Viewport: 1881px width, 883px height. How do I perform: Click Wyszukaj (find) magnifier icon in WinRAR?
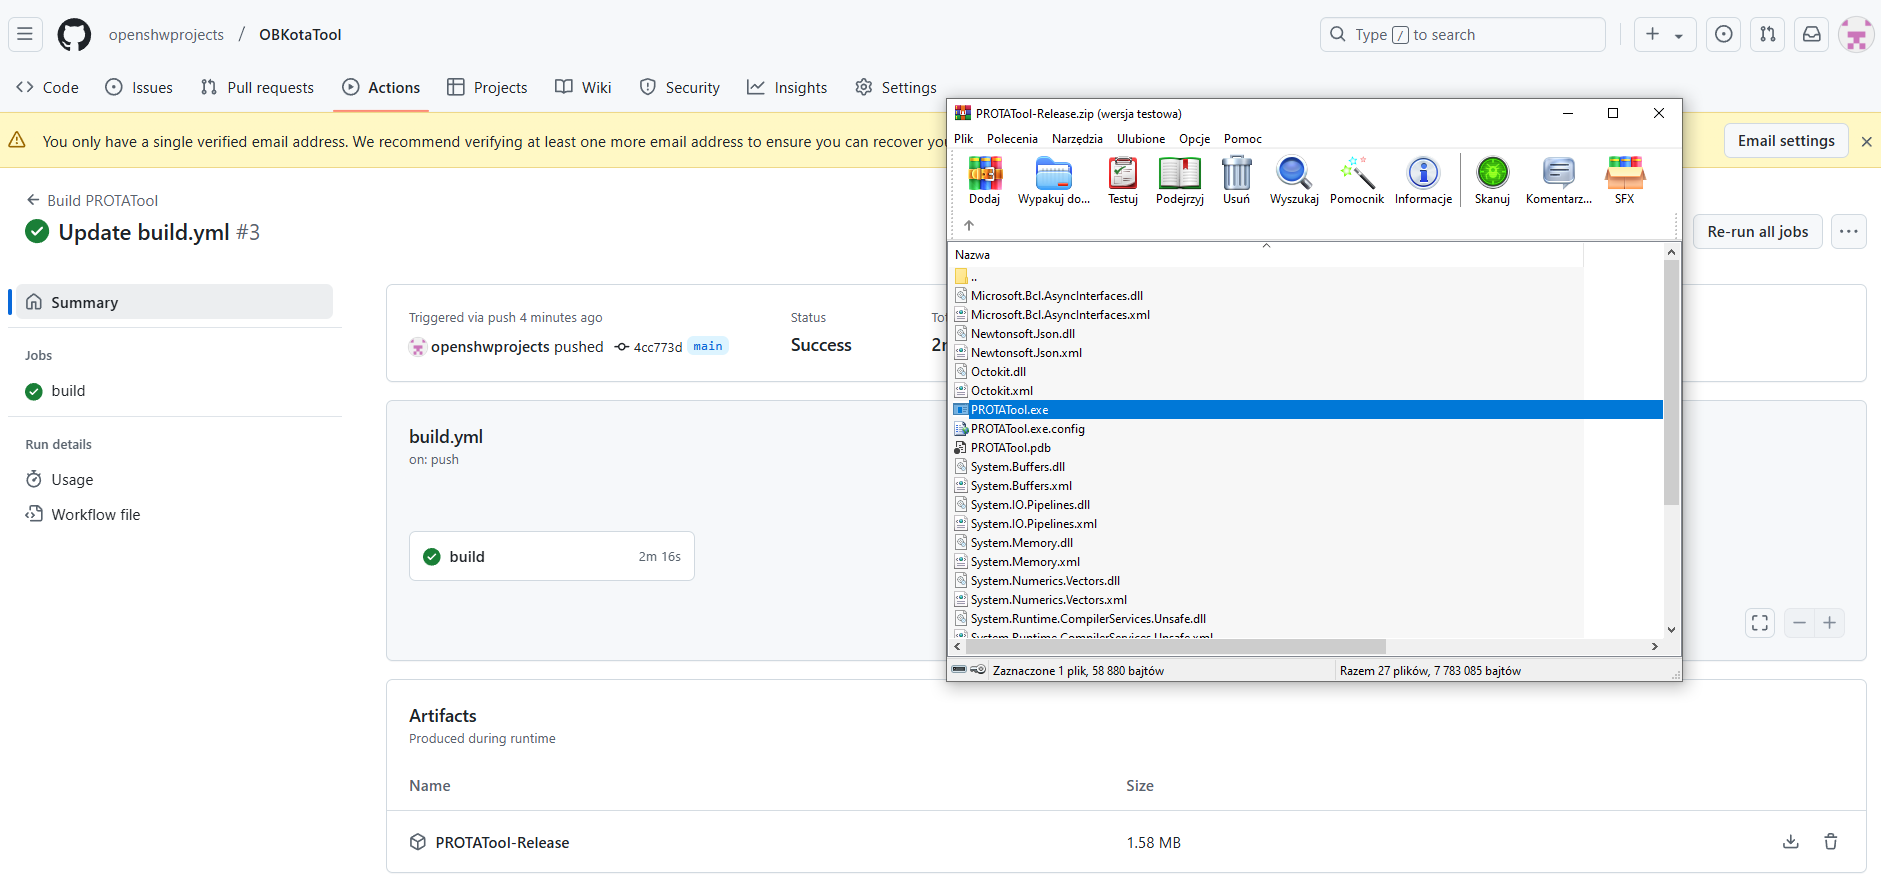point(1294,181)
